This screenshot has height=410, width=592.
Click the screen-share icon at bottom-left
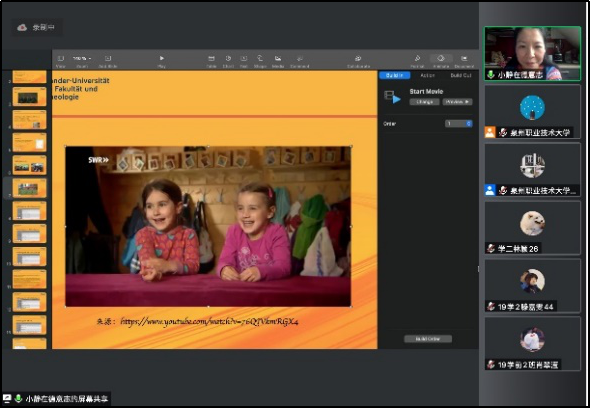click(x=7, y=399)
